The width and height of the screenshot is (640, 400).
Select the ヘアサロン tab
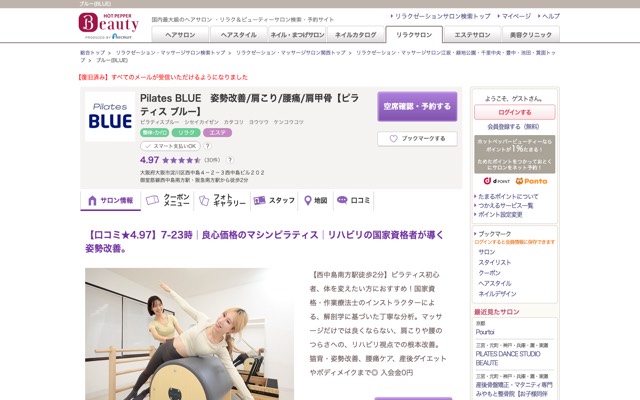tap(180, 35)
